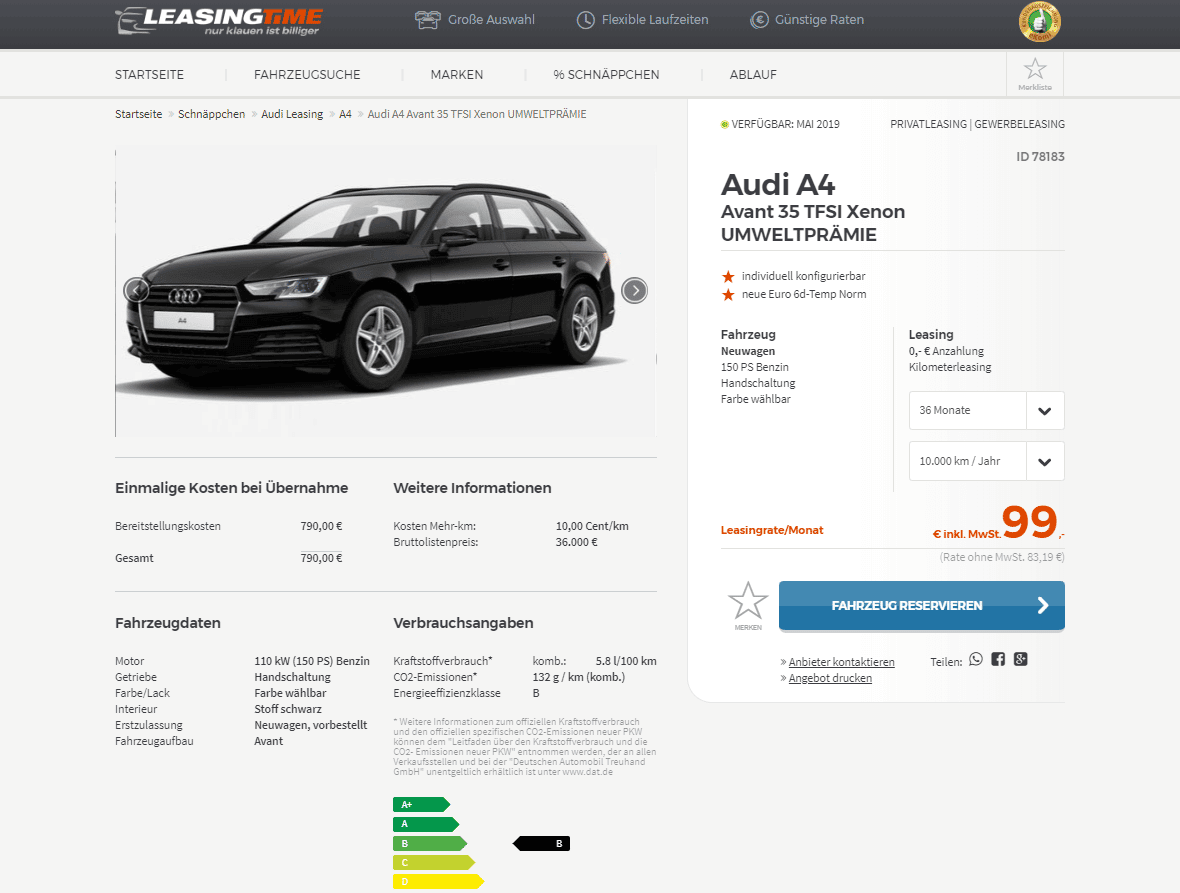Click Startseite in the breadcrumb
This screenshot has width=1180, height=893.
[x=138, y=114]
